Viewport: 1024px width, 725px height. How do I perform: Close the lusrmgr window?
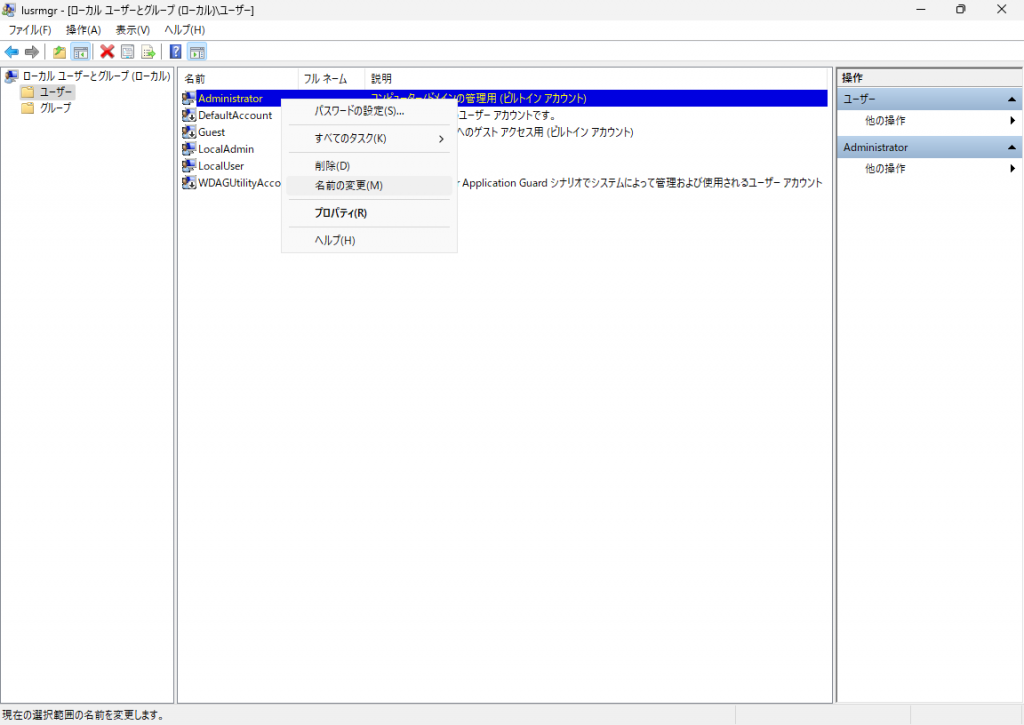tap(1001, 10)
